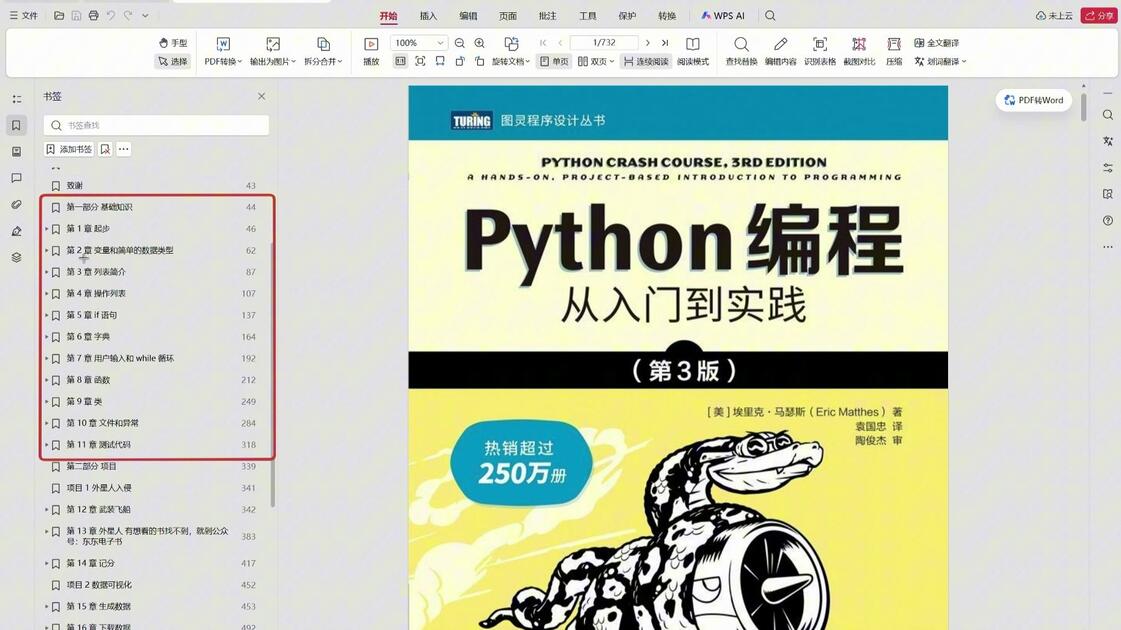Image resolution: width=1121 pixels, height=630 pixels.
Task: Click the save icon in quick access bar
Action: [x=76, y=15]
